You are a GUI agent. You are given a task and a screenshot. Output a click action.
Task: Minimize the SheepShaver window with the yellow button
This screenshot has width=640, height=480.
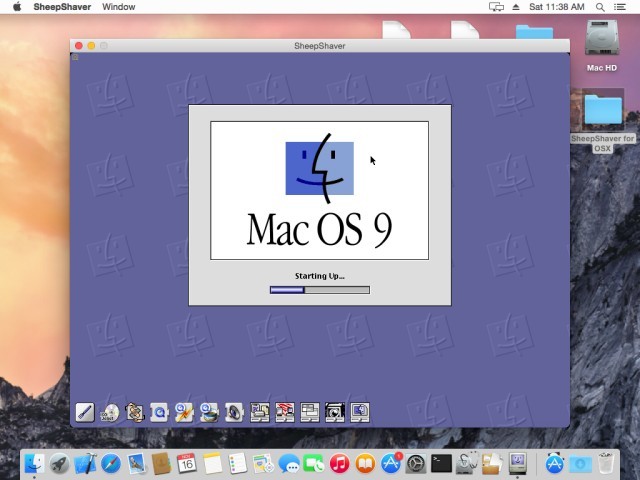coord(91,46)
